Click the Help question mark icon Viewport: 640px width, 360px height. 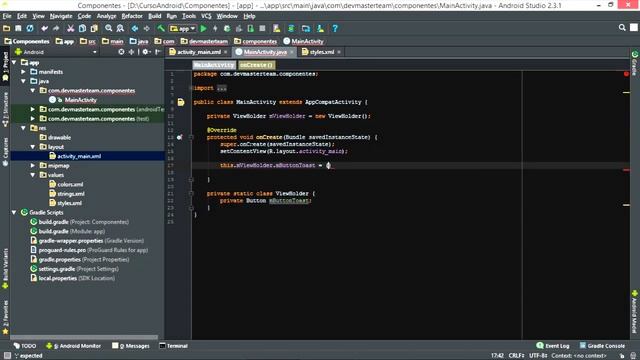point(335,29)
